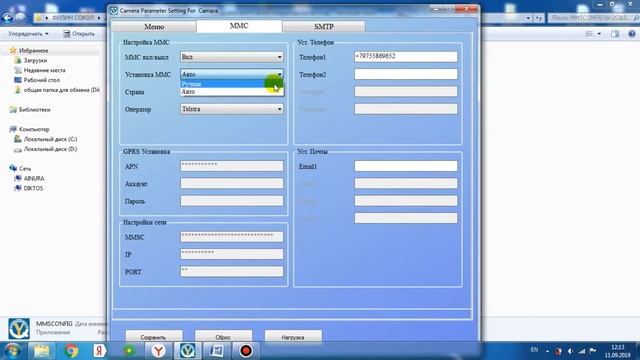Open Рабочий стол in Explorer sidebar
This screenshot has width=640, height=360.
tap(42, 80)
